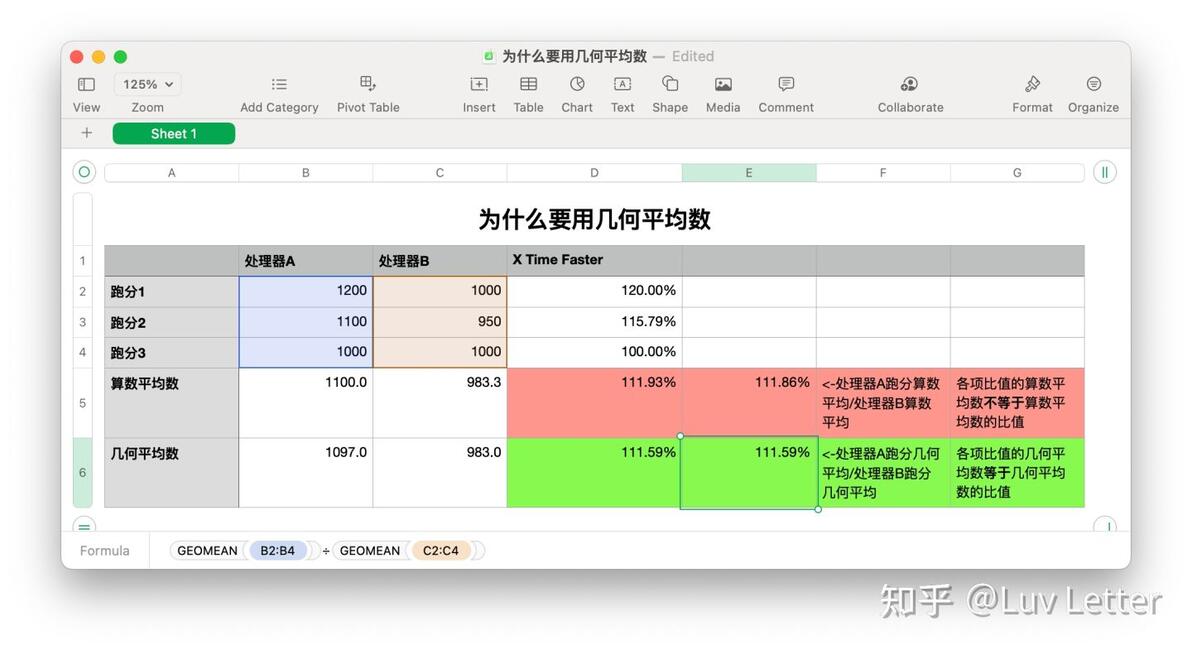Click the B2:B4 range token in formula
This screenshot has height=650, width=1192.
277,550
